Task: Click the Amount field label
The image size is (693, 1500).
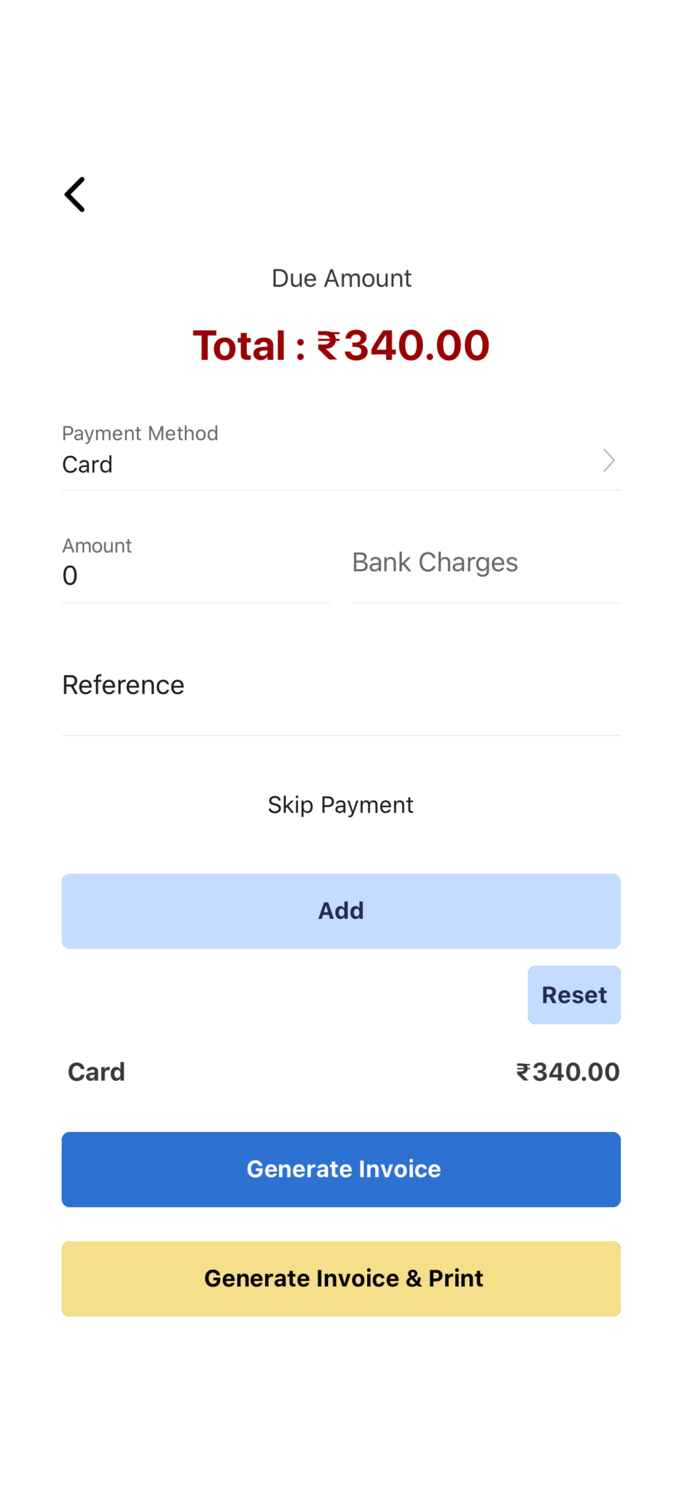Action: 96,545
